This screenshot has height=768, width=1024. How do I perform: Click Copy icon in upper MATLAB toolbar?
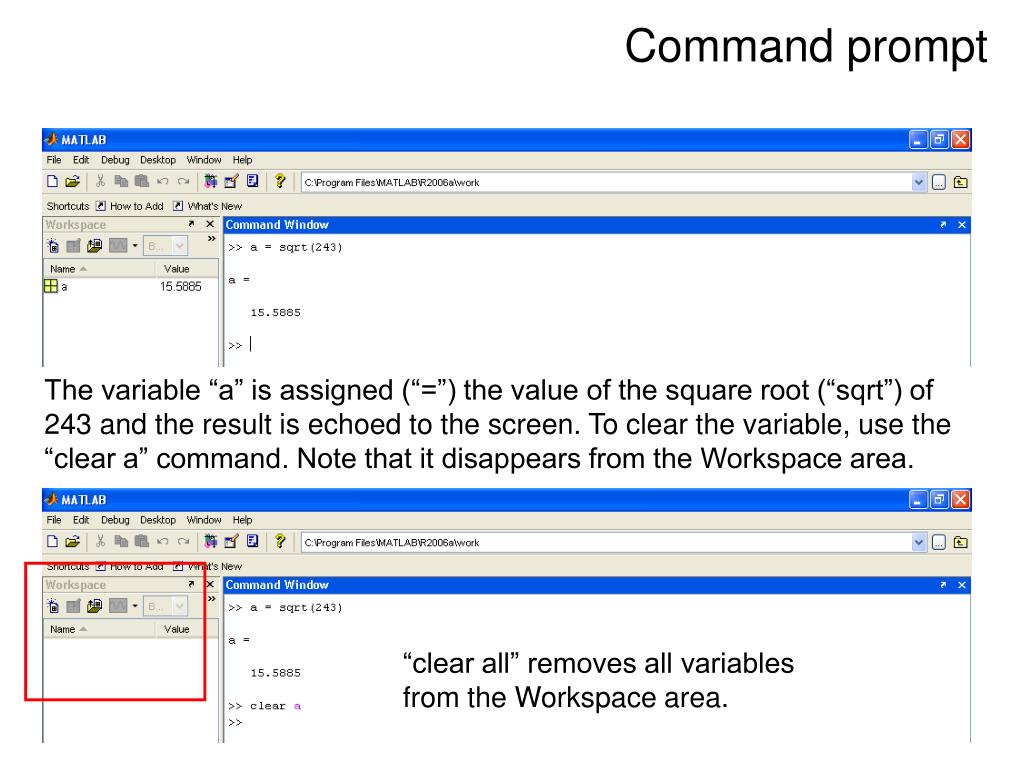(121, 182)
